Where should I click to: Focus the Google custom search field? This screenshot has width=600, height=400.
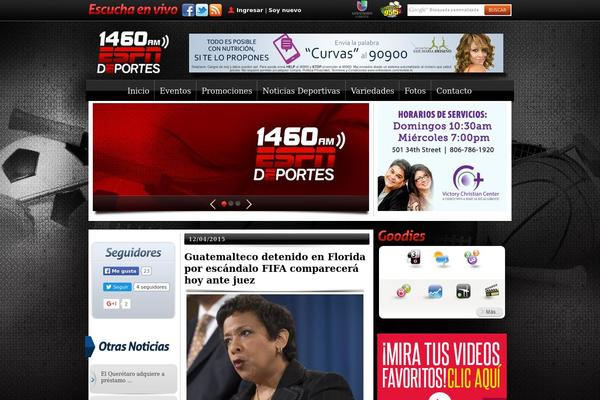point(446,10)
